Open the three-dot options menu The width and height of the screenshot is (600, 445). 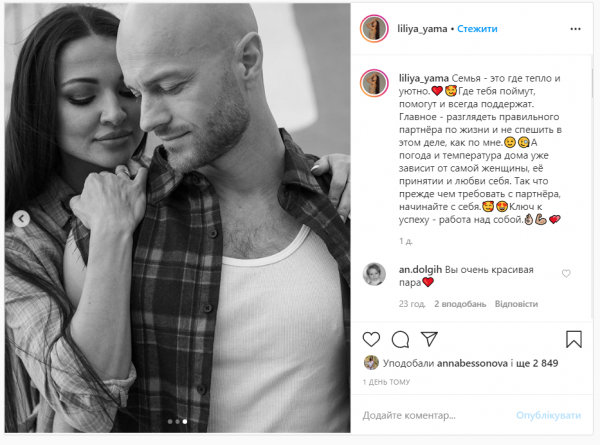pyautogui.click(x=575, y=29)
